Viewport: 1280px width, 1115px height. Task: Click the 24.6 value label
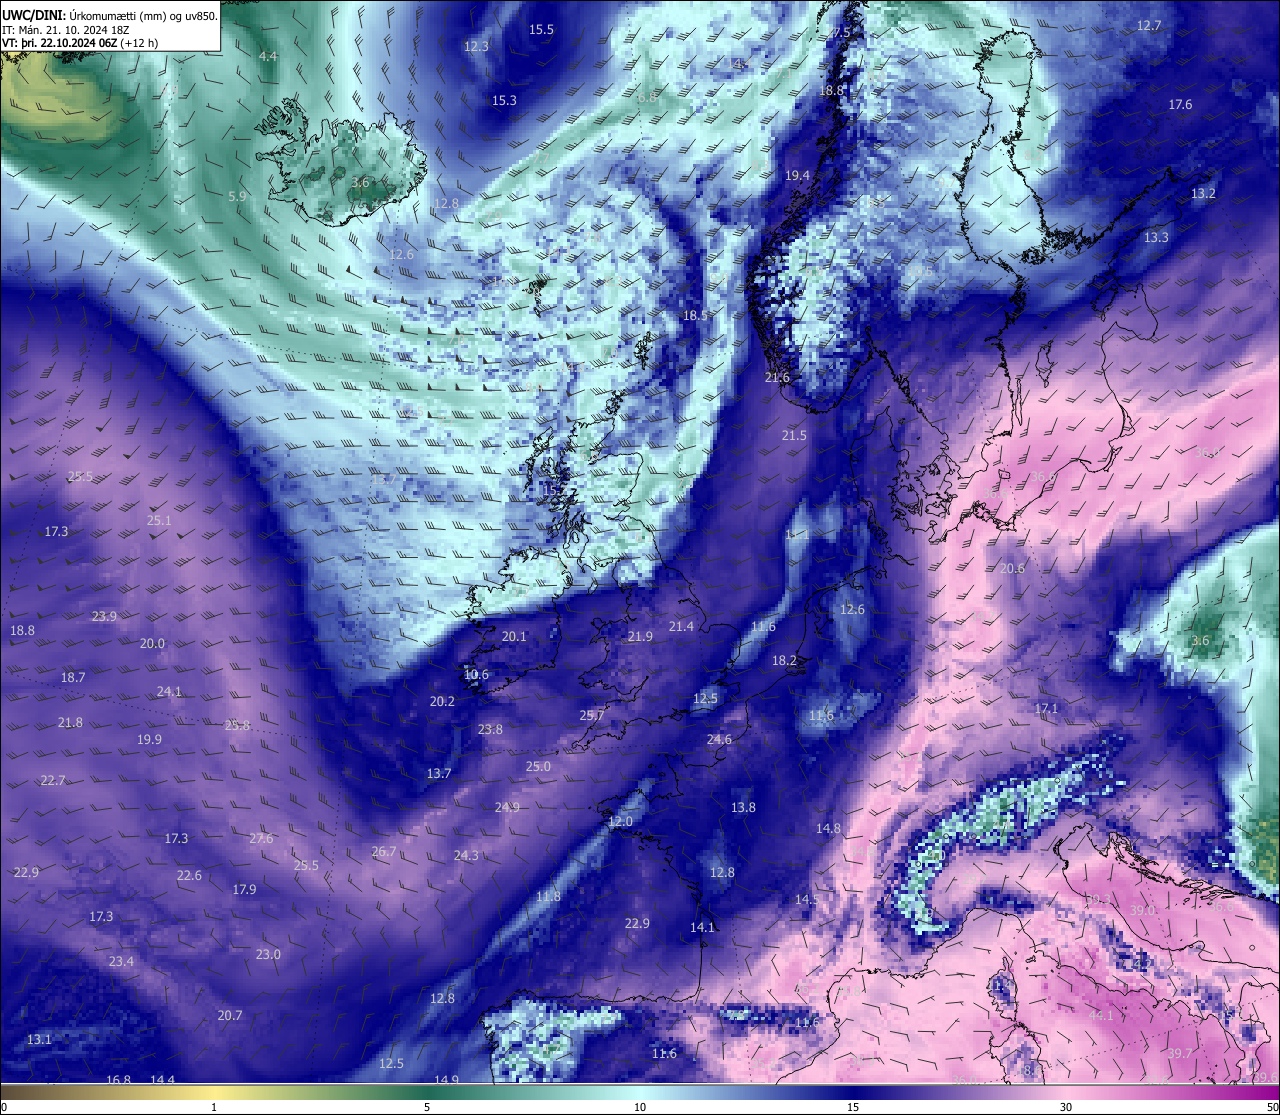click(x=719, y=739)
